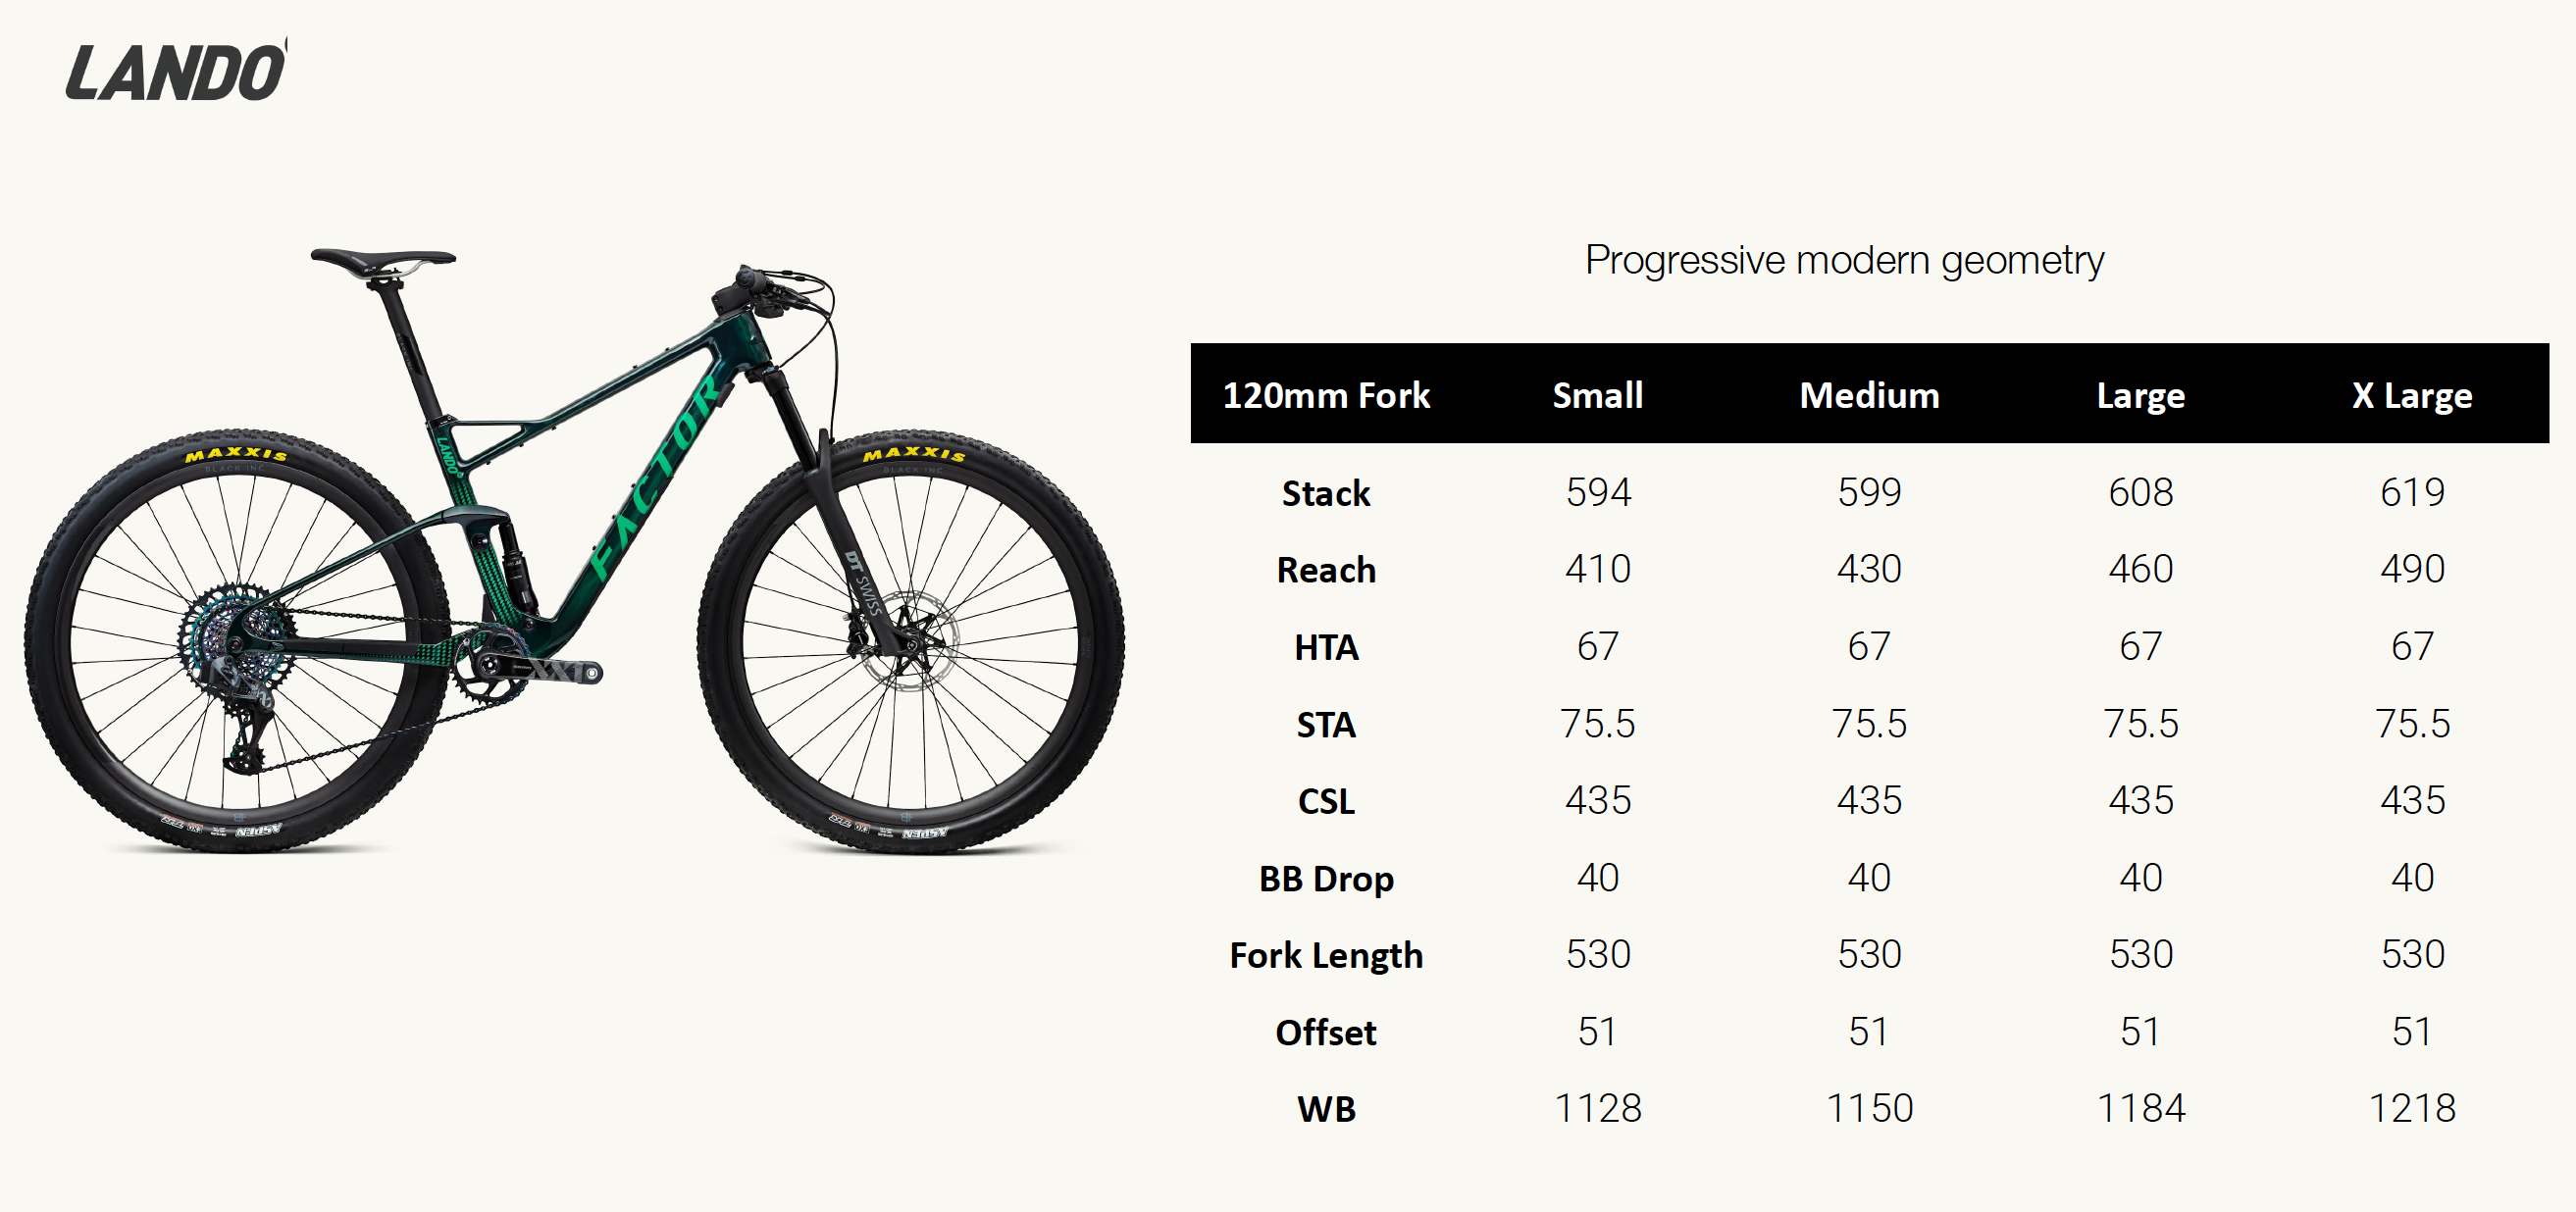Select the Large column header
The image size is (2576, 1212).
[x=2140, y=395]
